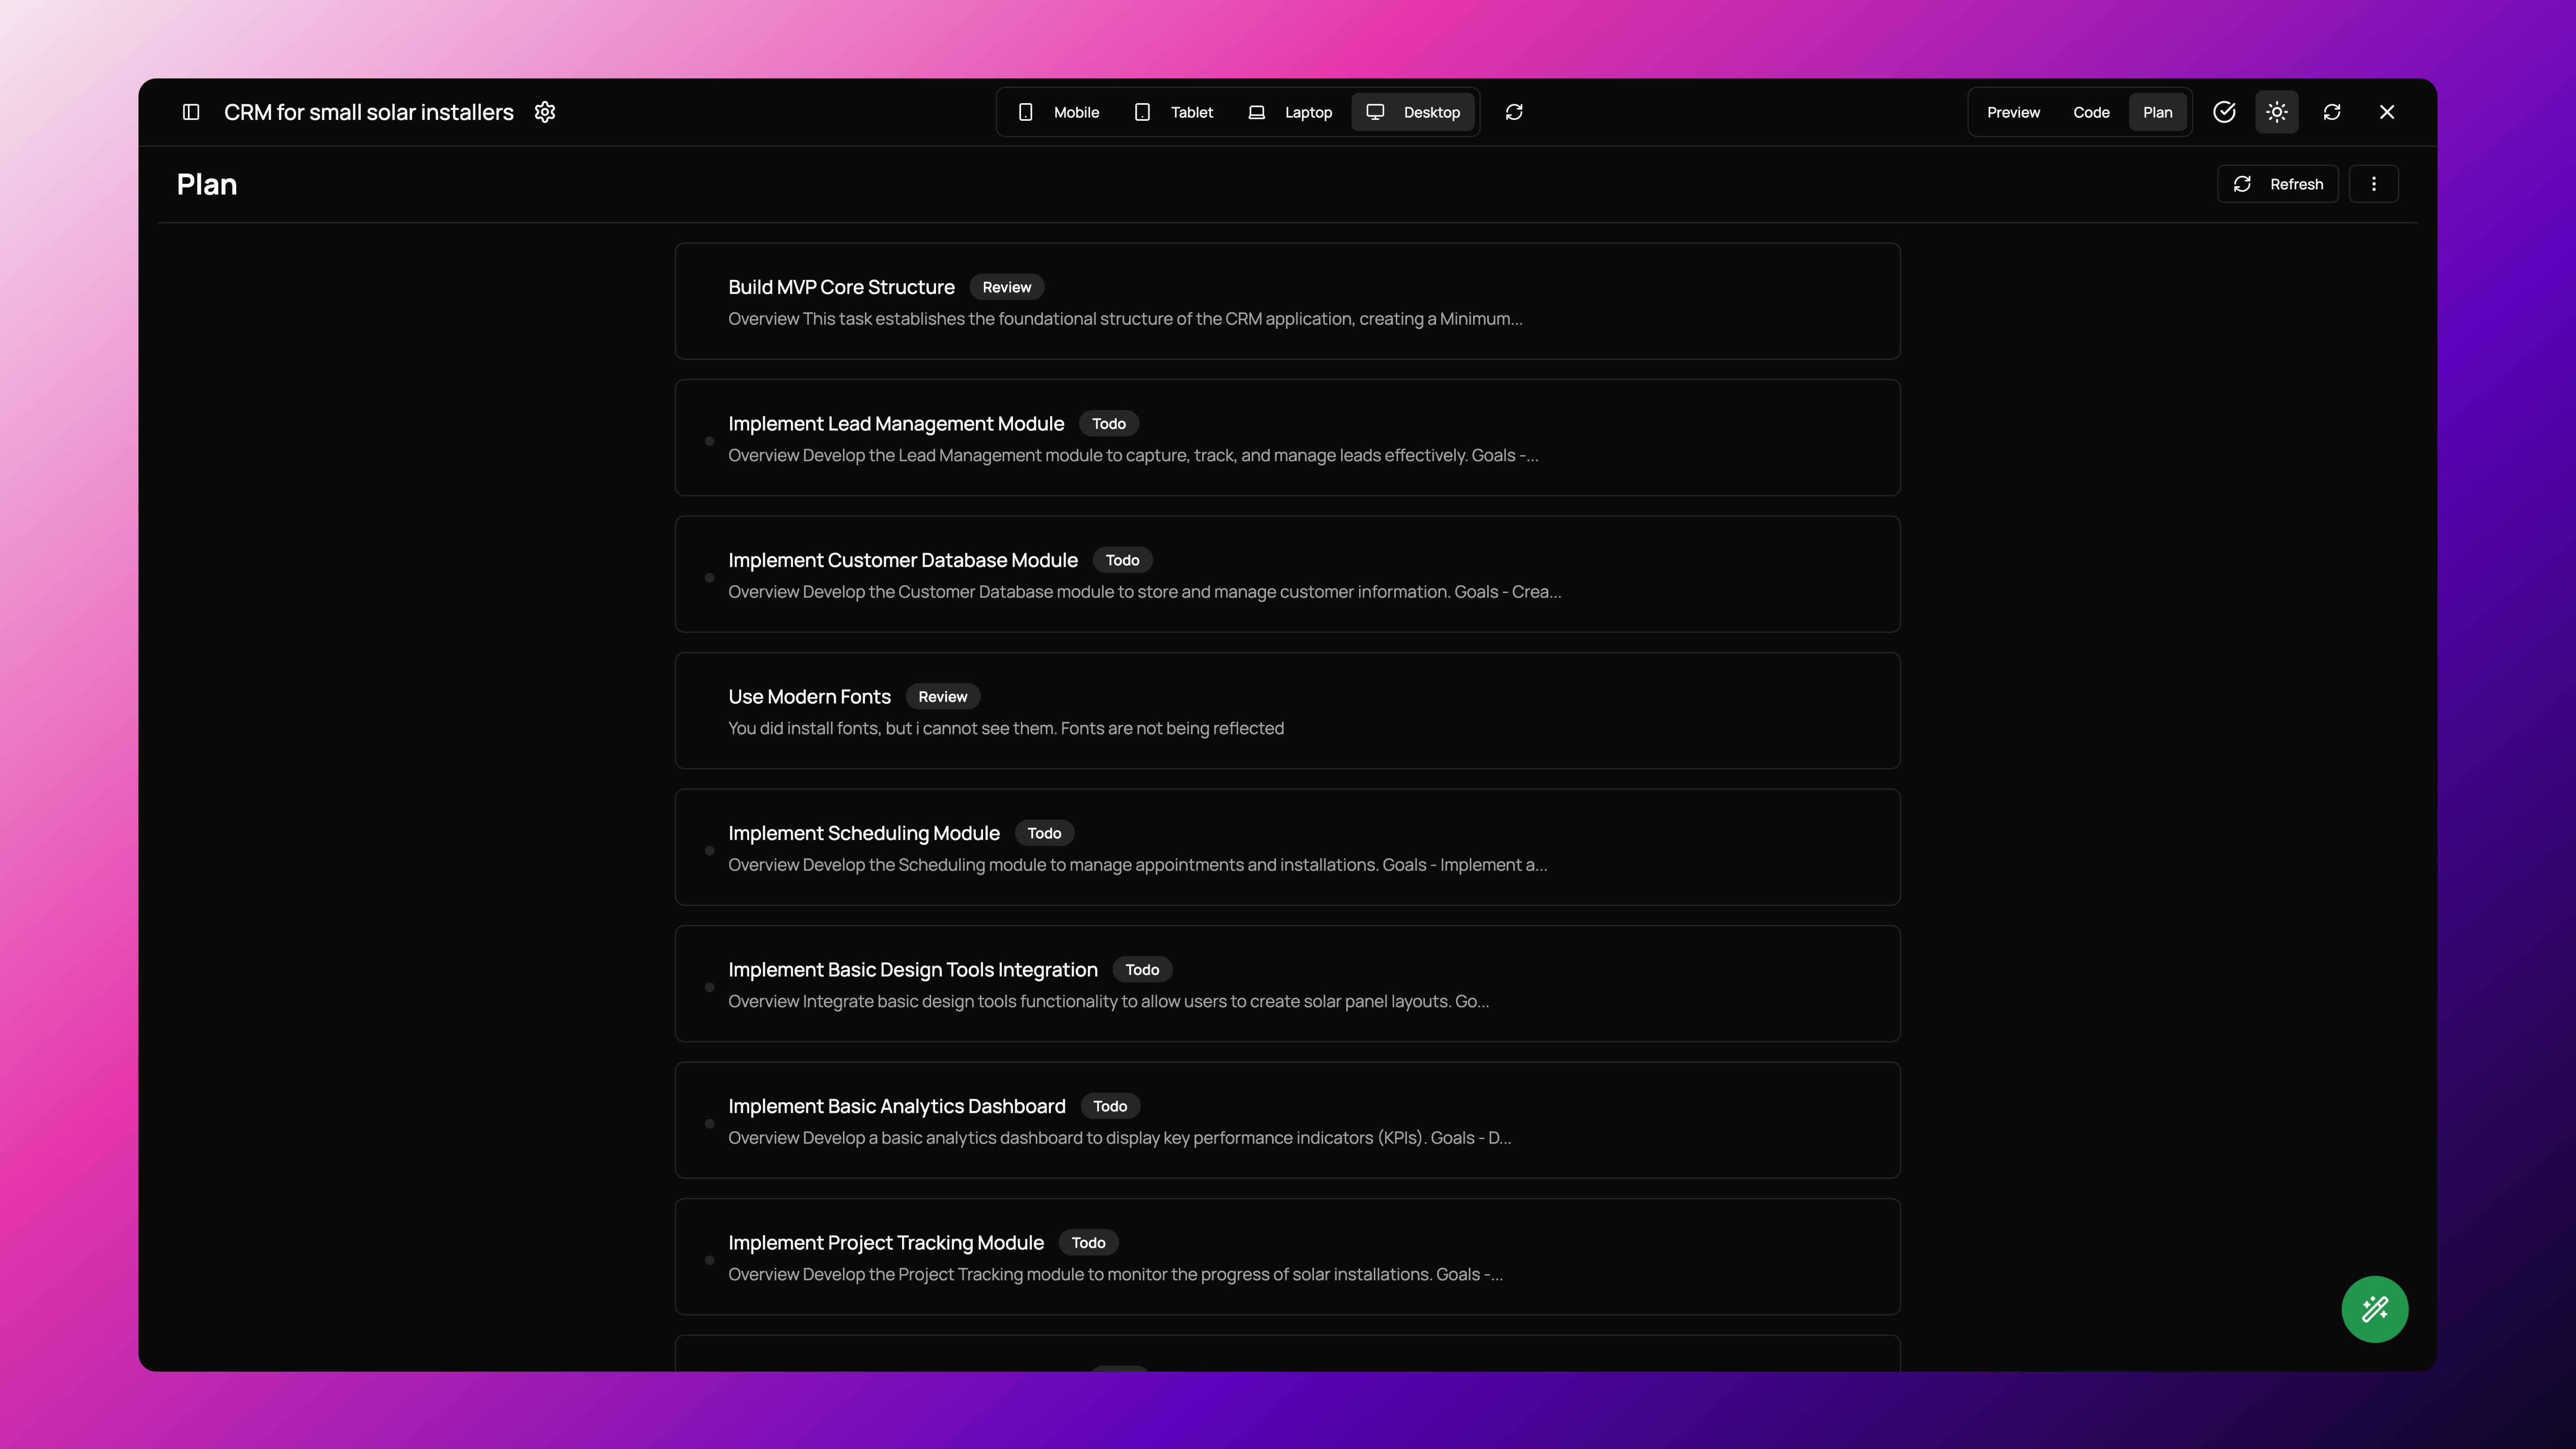Switch to Mobile device view
The height and width of the screenshot is (1449, 2576).
pos(1059,112)
